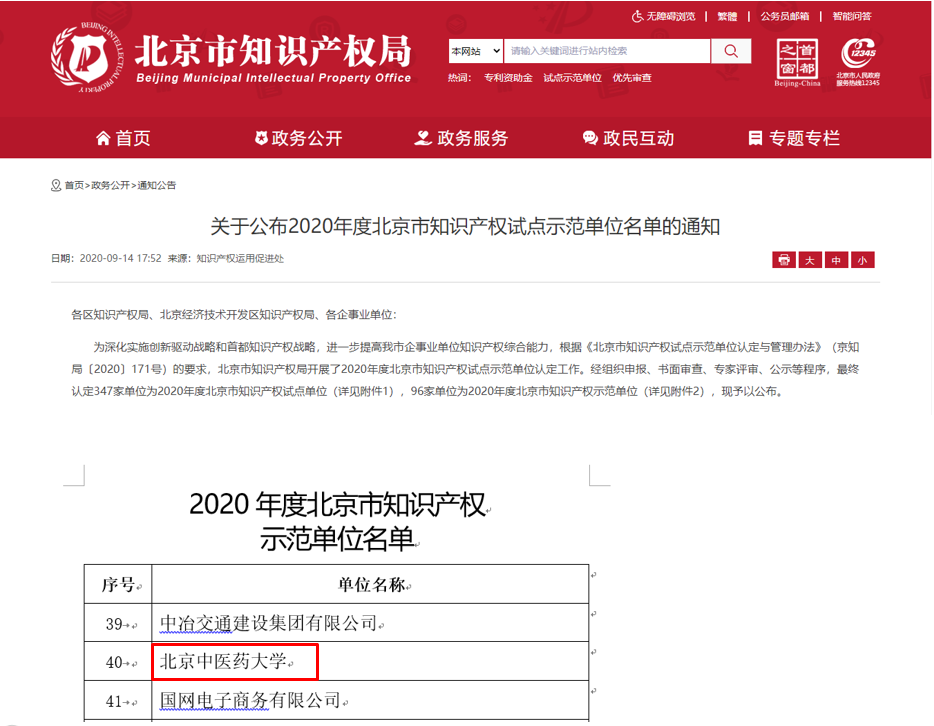934x726 pixels.
Task: Click the sequence number 41 cell
Action: (x=118, y=700)
